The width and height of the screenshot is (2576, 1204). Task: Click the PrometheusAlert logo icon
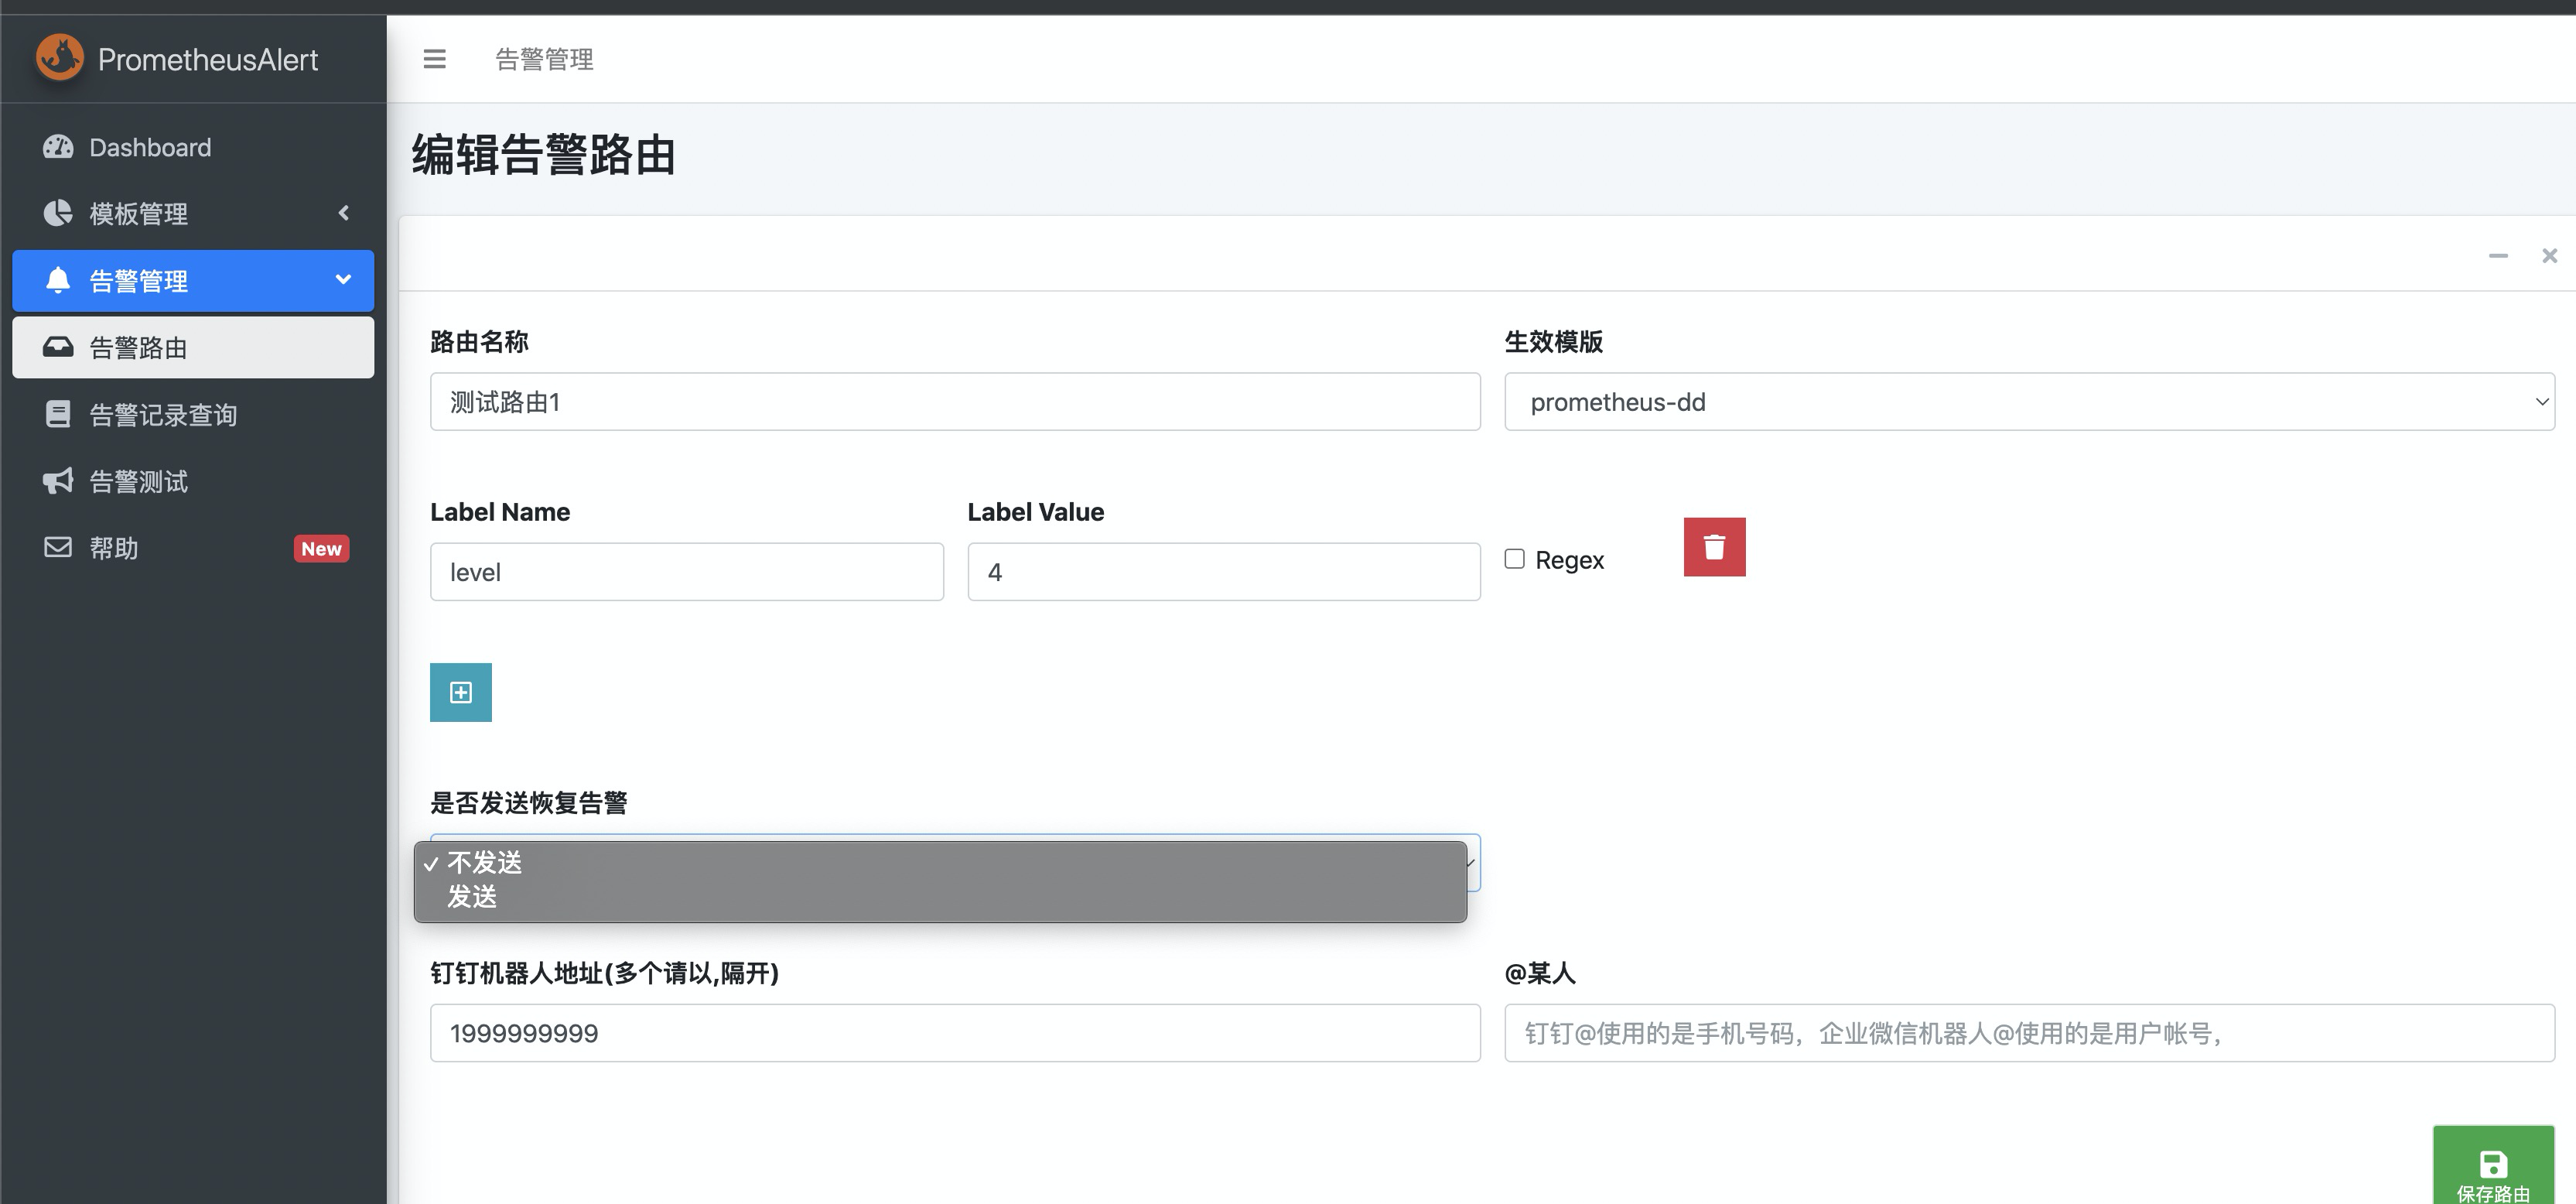pos(60,57)
